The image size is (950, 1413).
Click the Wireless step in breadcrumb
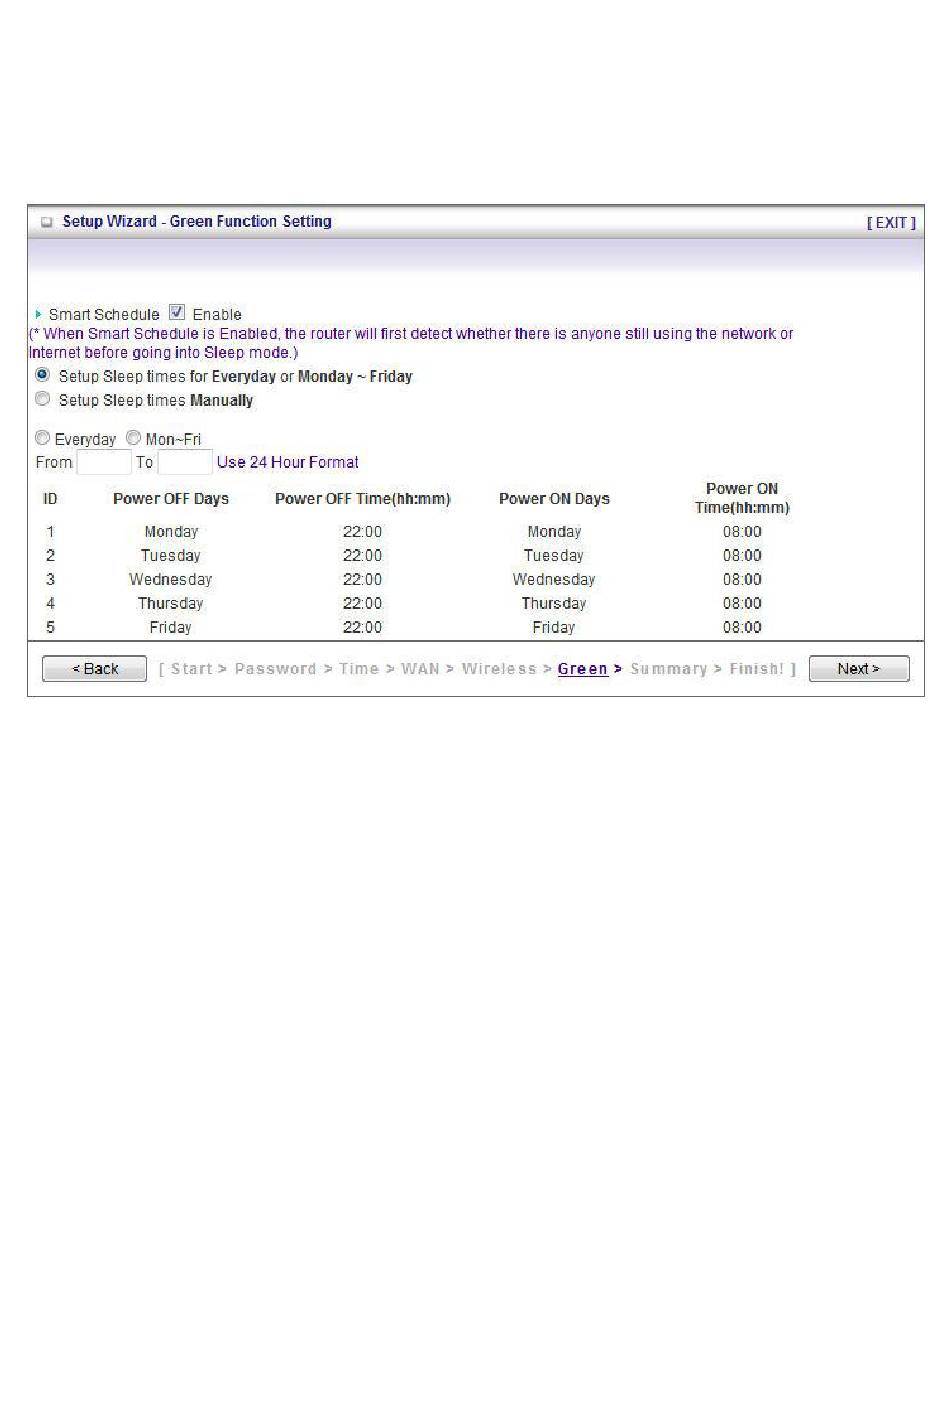click(499, 669)
